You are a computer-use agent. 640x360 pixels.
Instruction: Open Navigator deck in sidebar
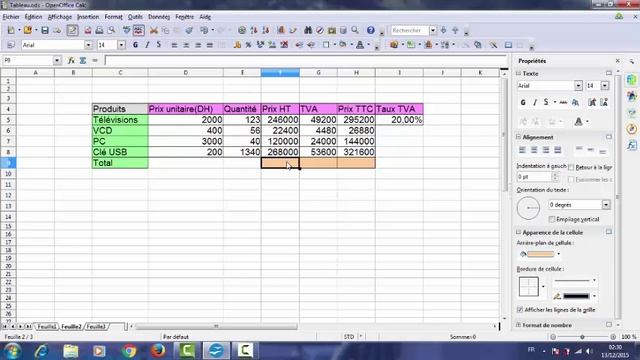coord(632,129)
